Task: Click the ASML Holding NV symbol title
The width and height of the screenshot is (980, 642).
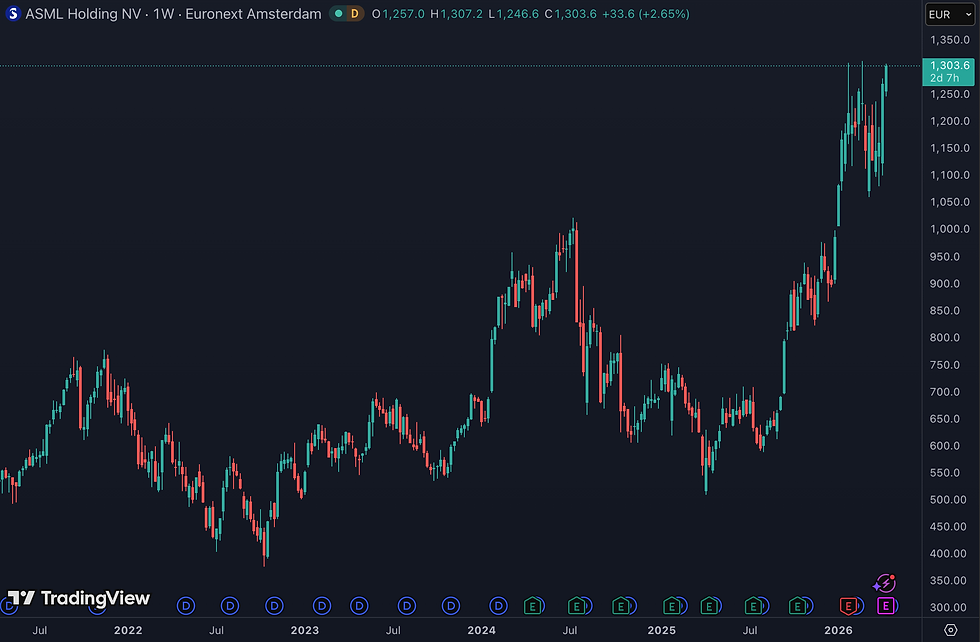Action: point(83,14)
